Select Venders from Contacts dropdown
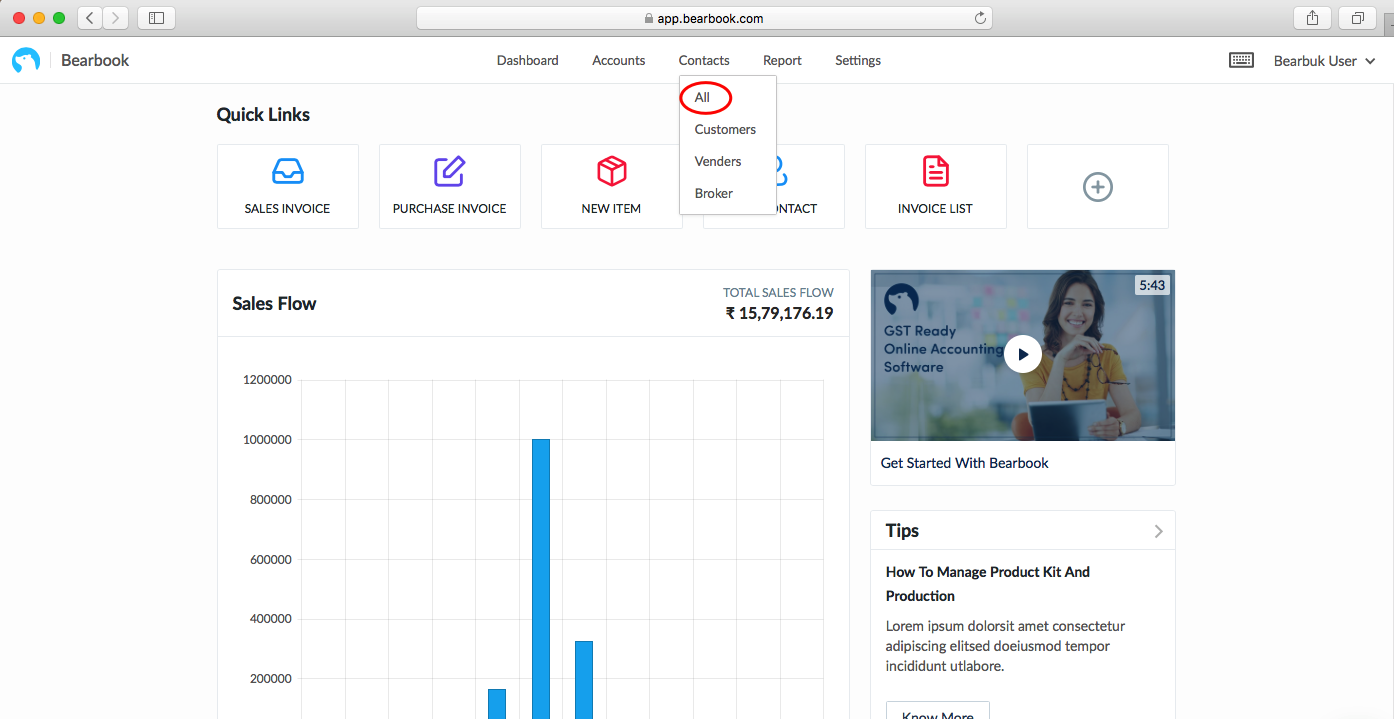1394x719 pixels. [x=718, y=161]
